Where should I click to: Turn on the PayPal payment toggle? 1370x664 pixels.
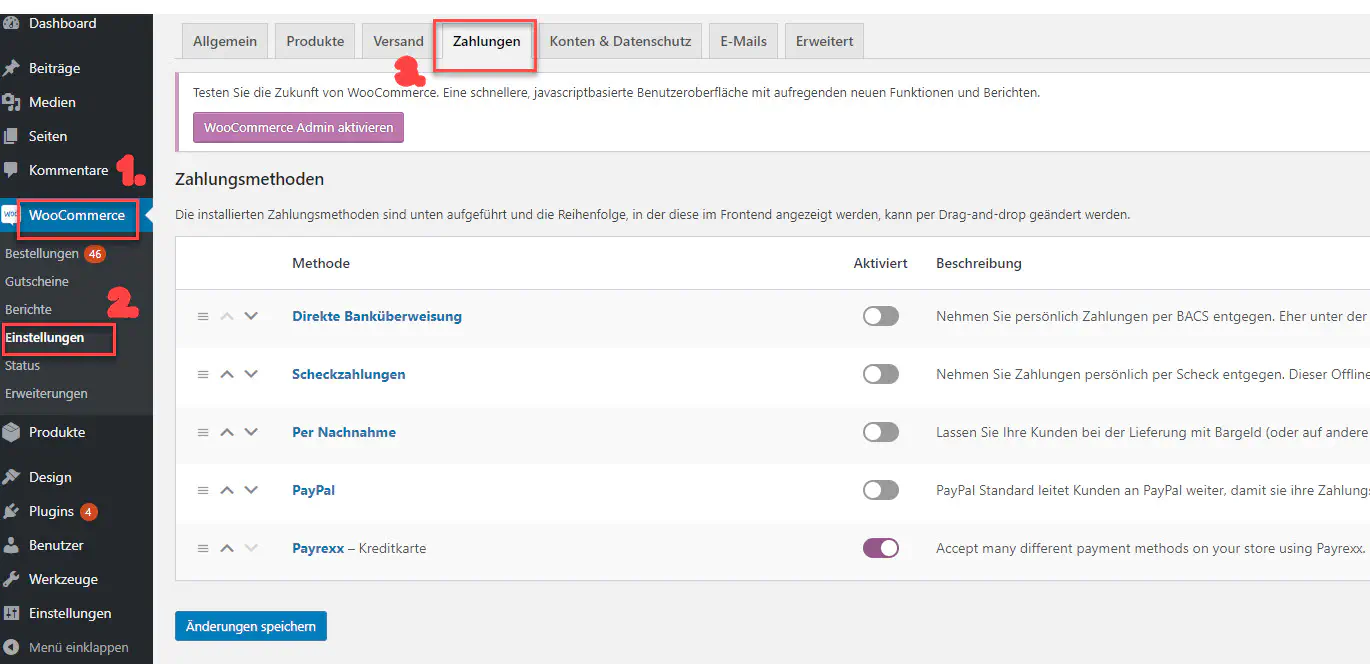tap(880, 490)
